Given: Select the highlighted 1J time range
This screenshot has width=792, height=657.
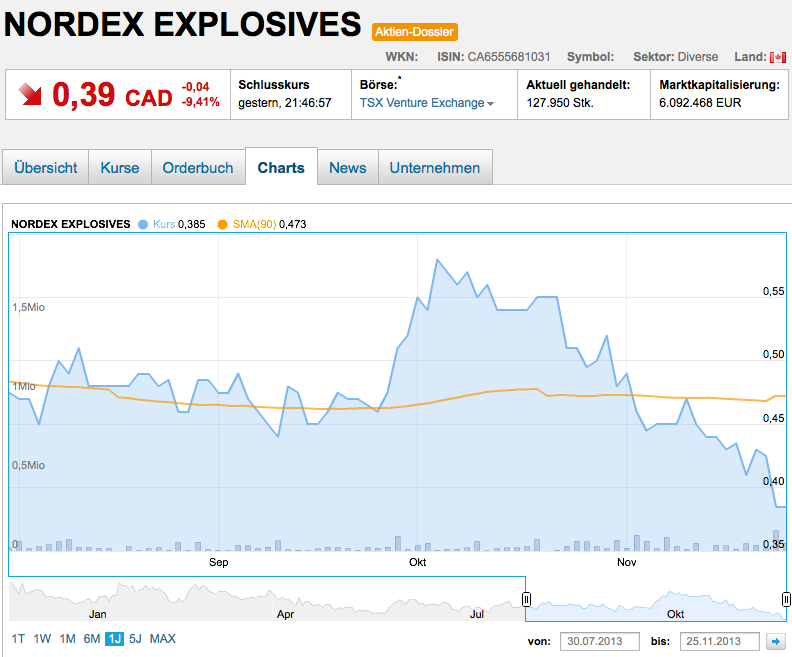Looking at the screenshot, I should [115, 639].
